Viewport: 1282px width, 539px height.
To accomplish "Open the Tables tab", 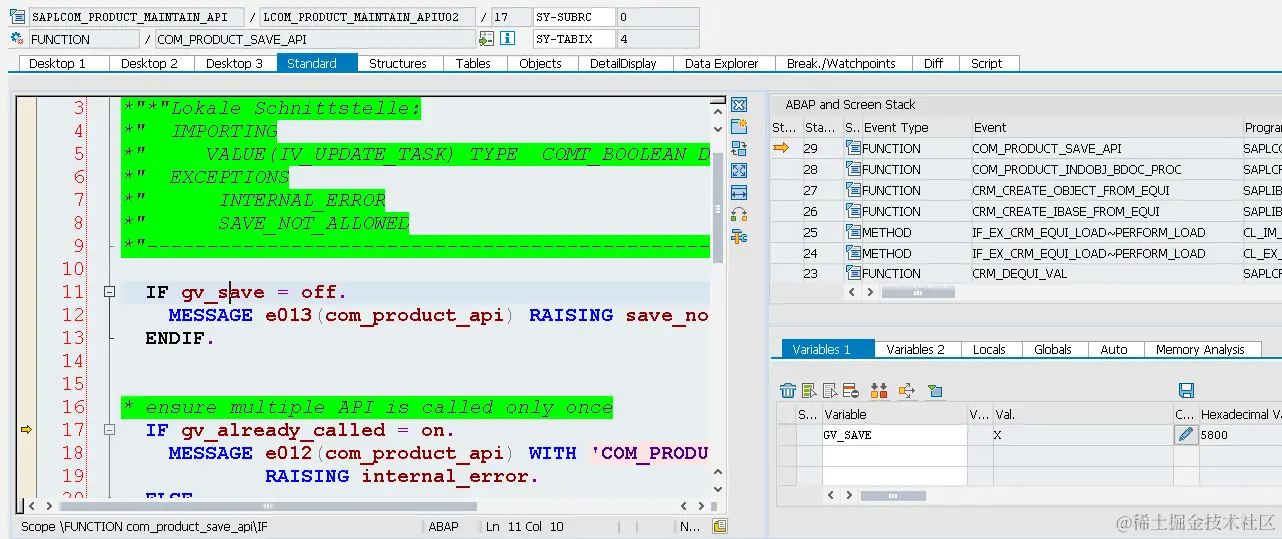I will coord(473,63).
